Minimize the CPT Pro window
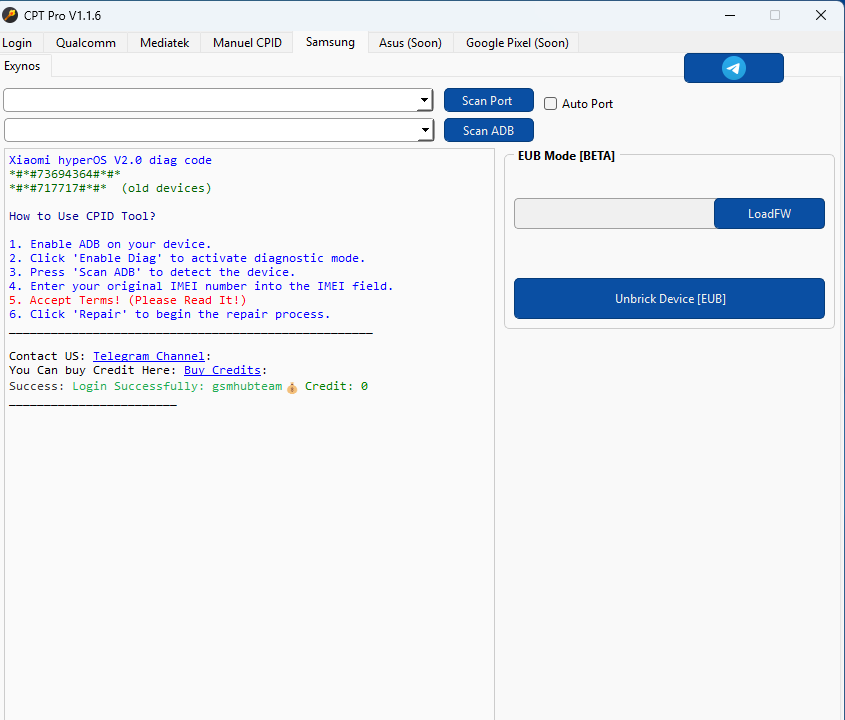Image resolution: width=845 pixels, height=720 pixels. point(730,15)
